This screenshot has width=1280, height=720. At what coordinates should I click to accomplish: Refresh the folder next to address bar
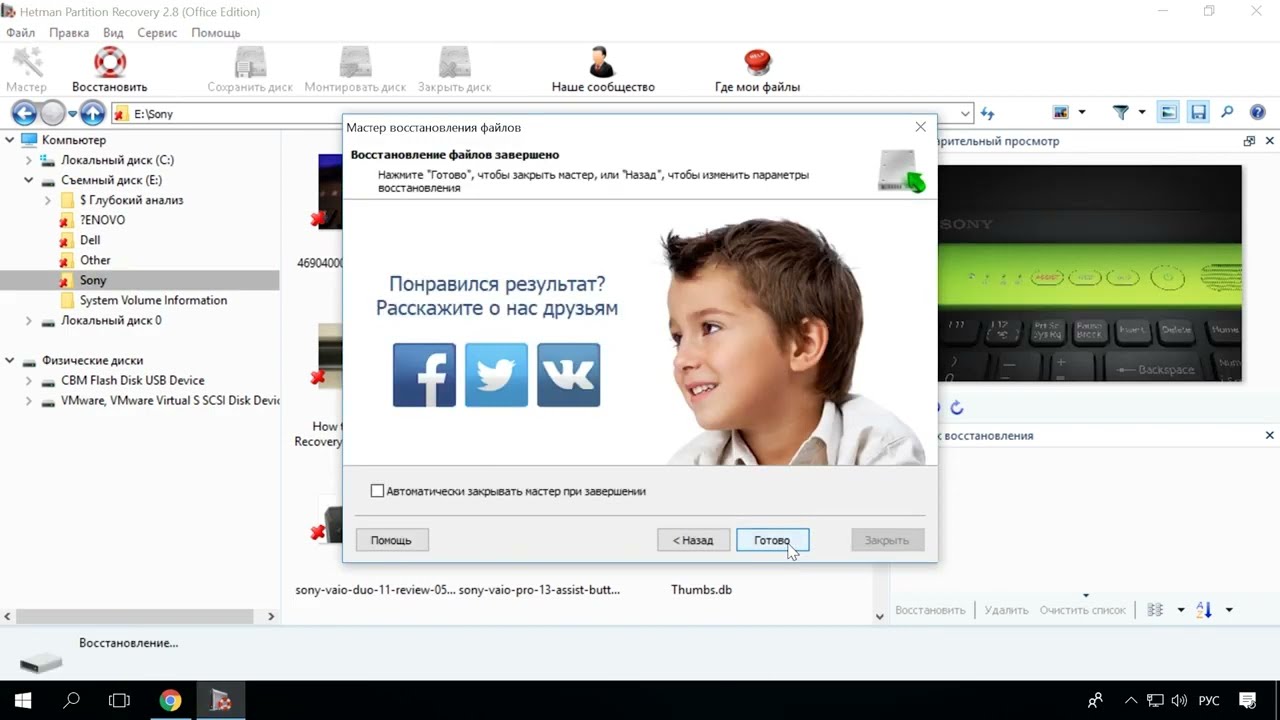coord(988,113)
